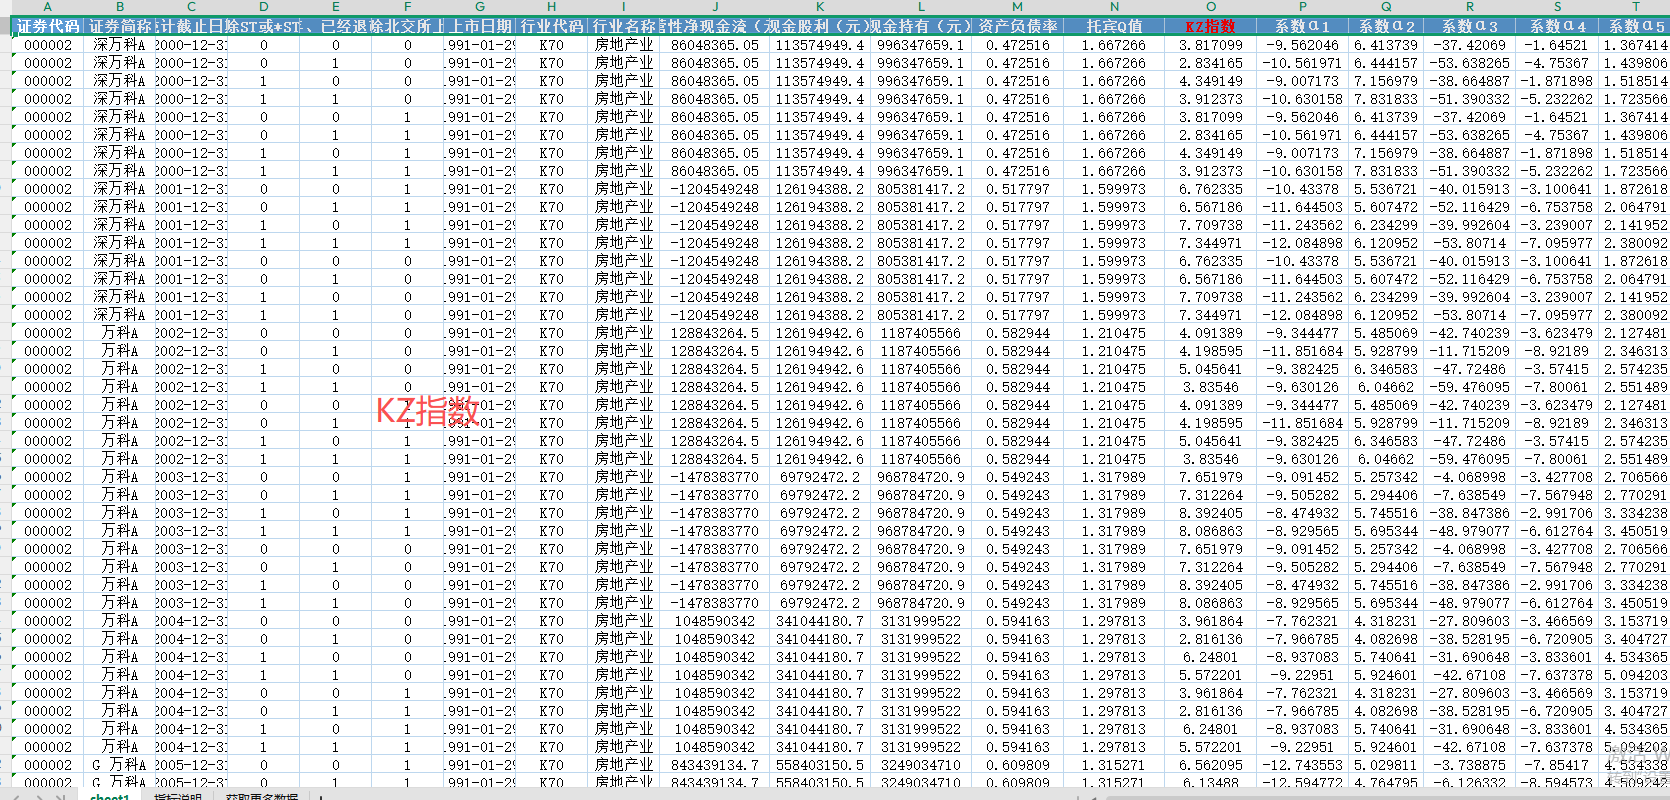Select the 上市日期 header cell
Screen dimensions: 1670x800
[480, 26]
